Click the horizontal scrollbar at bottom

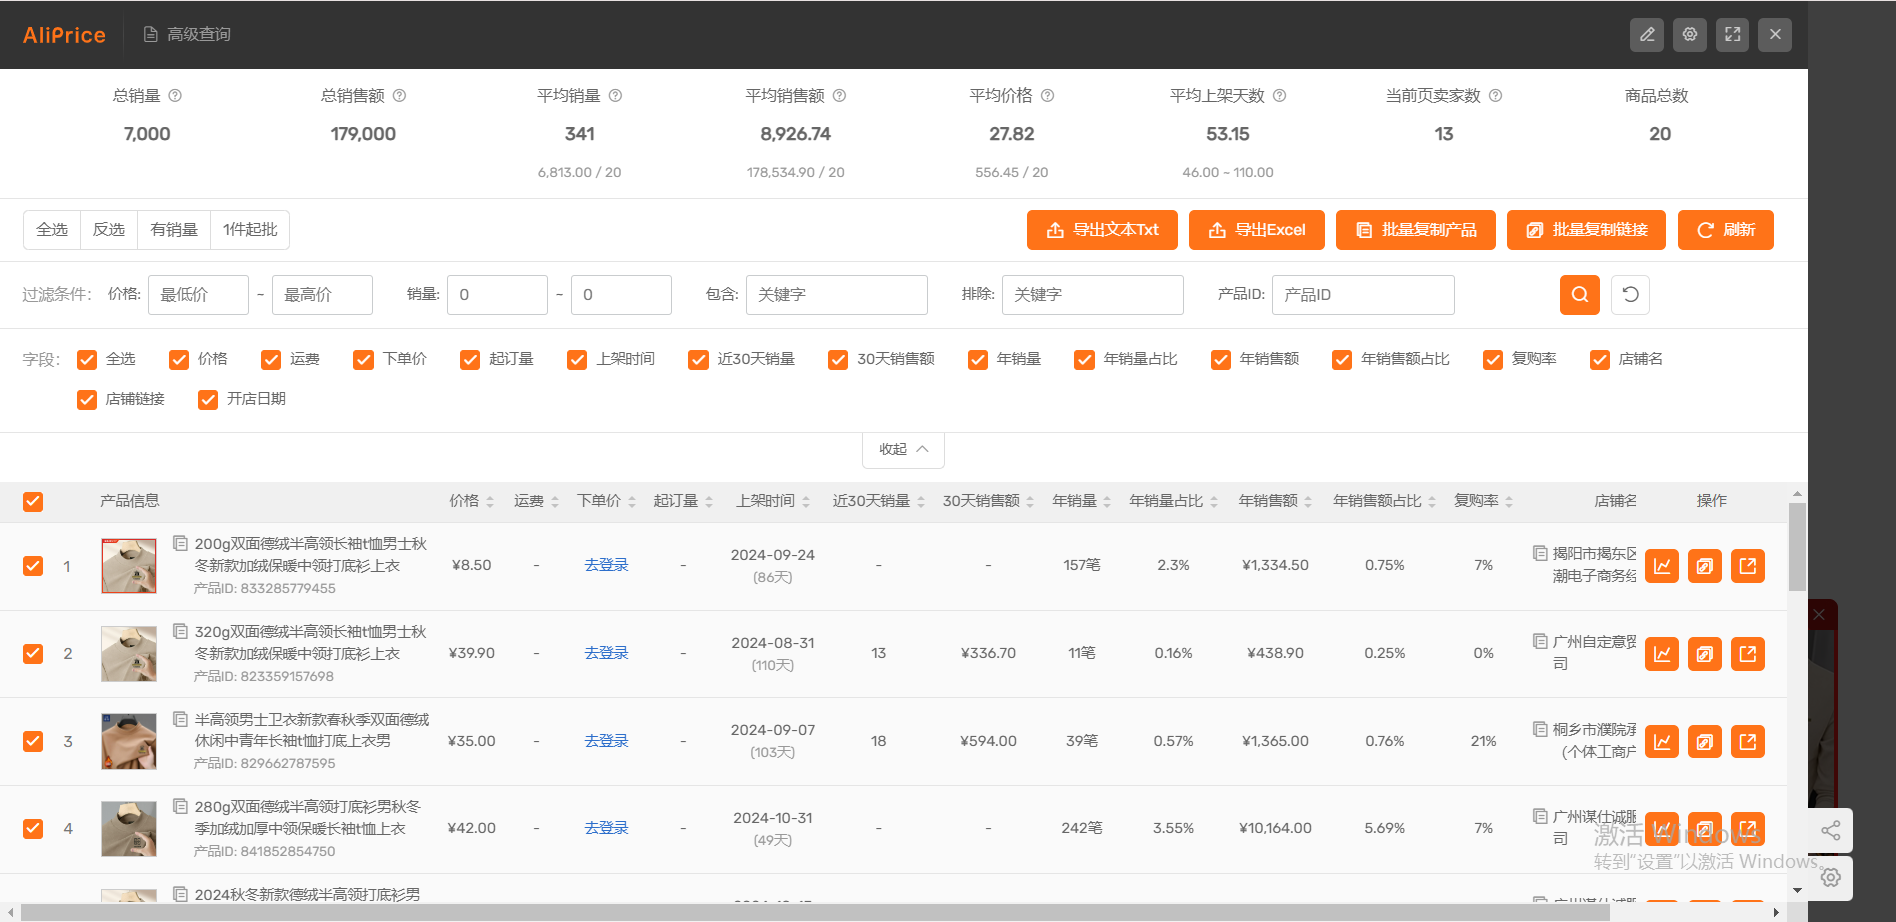(814, 912)
